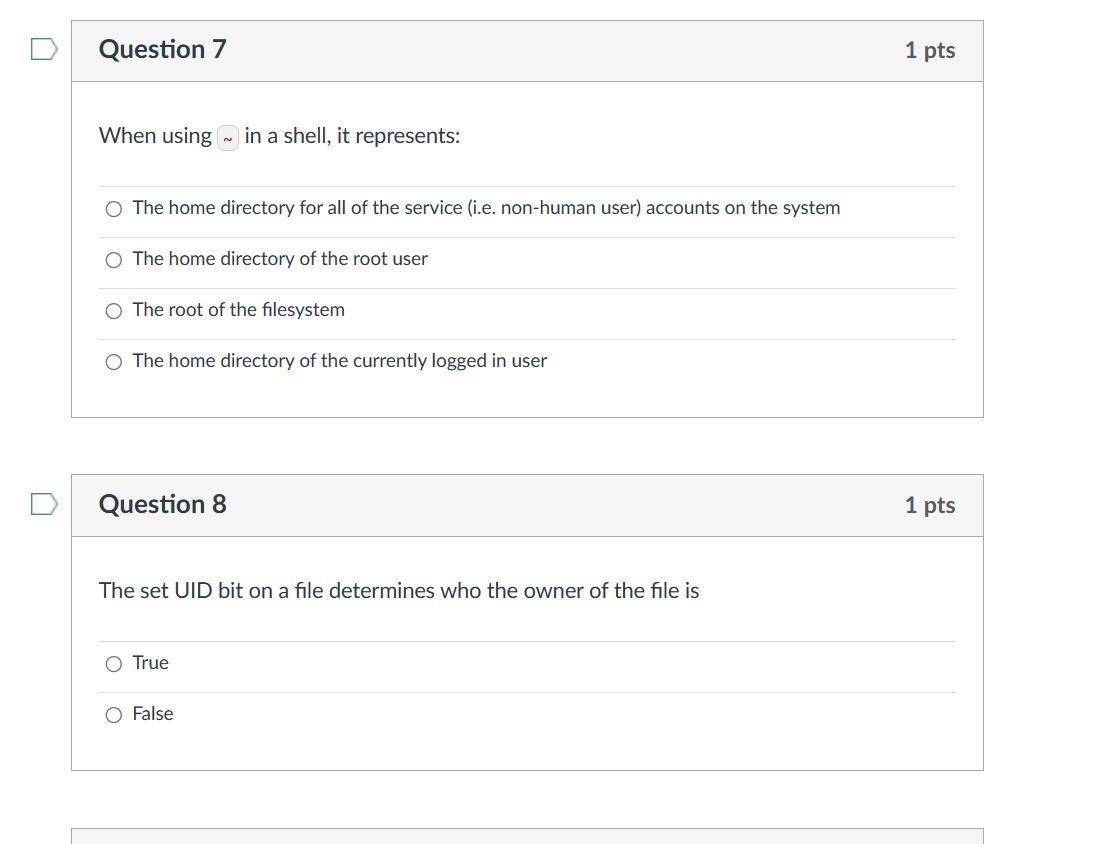Select the currently logged in user option
Screen dimensions: 1114x844
coord(113,362)
